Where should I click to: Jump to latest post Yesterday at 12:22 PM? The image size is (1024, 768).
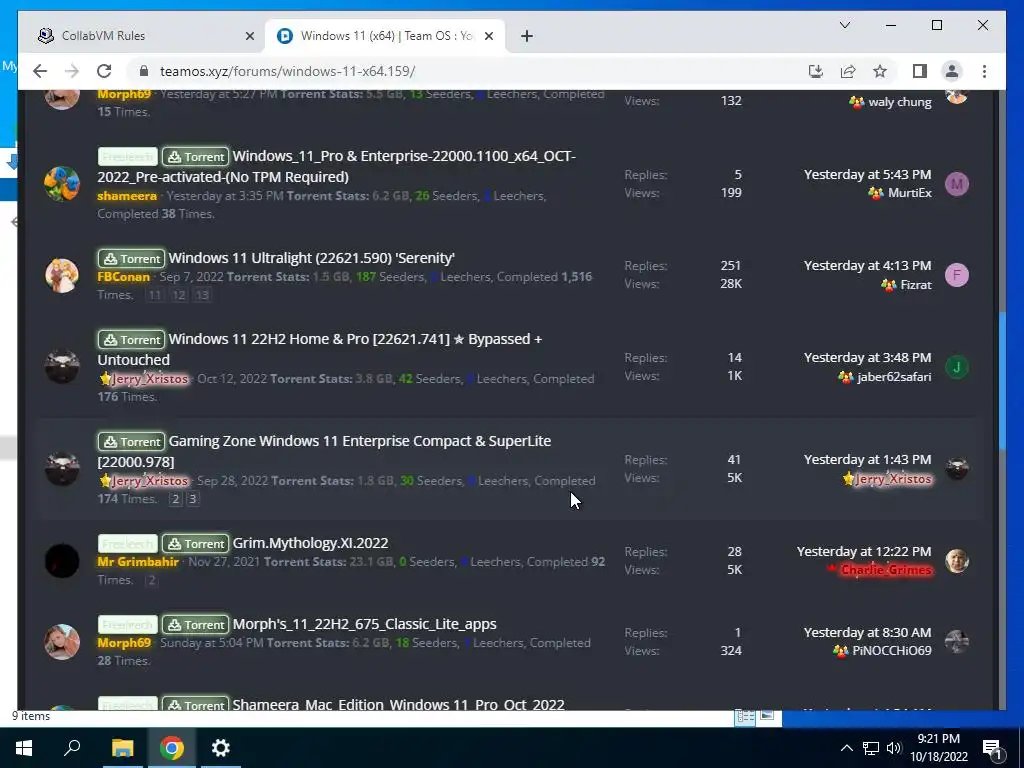(x=864, y=552)
